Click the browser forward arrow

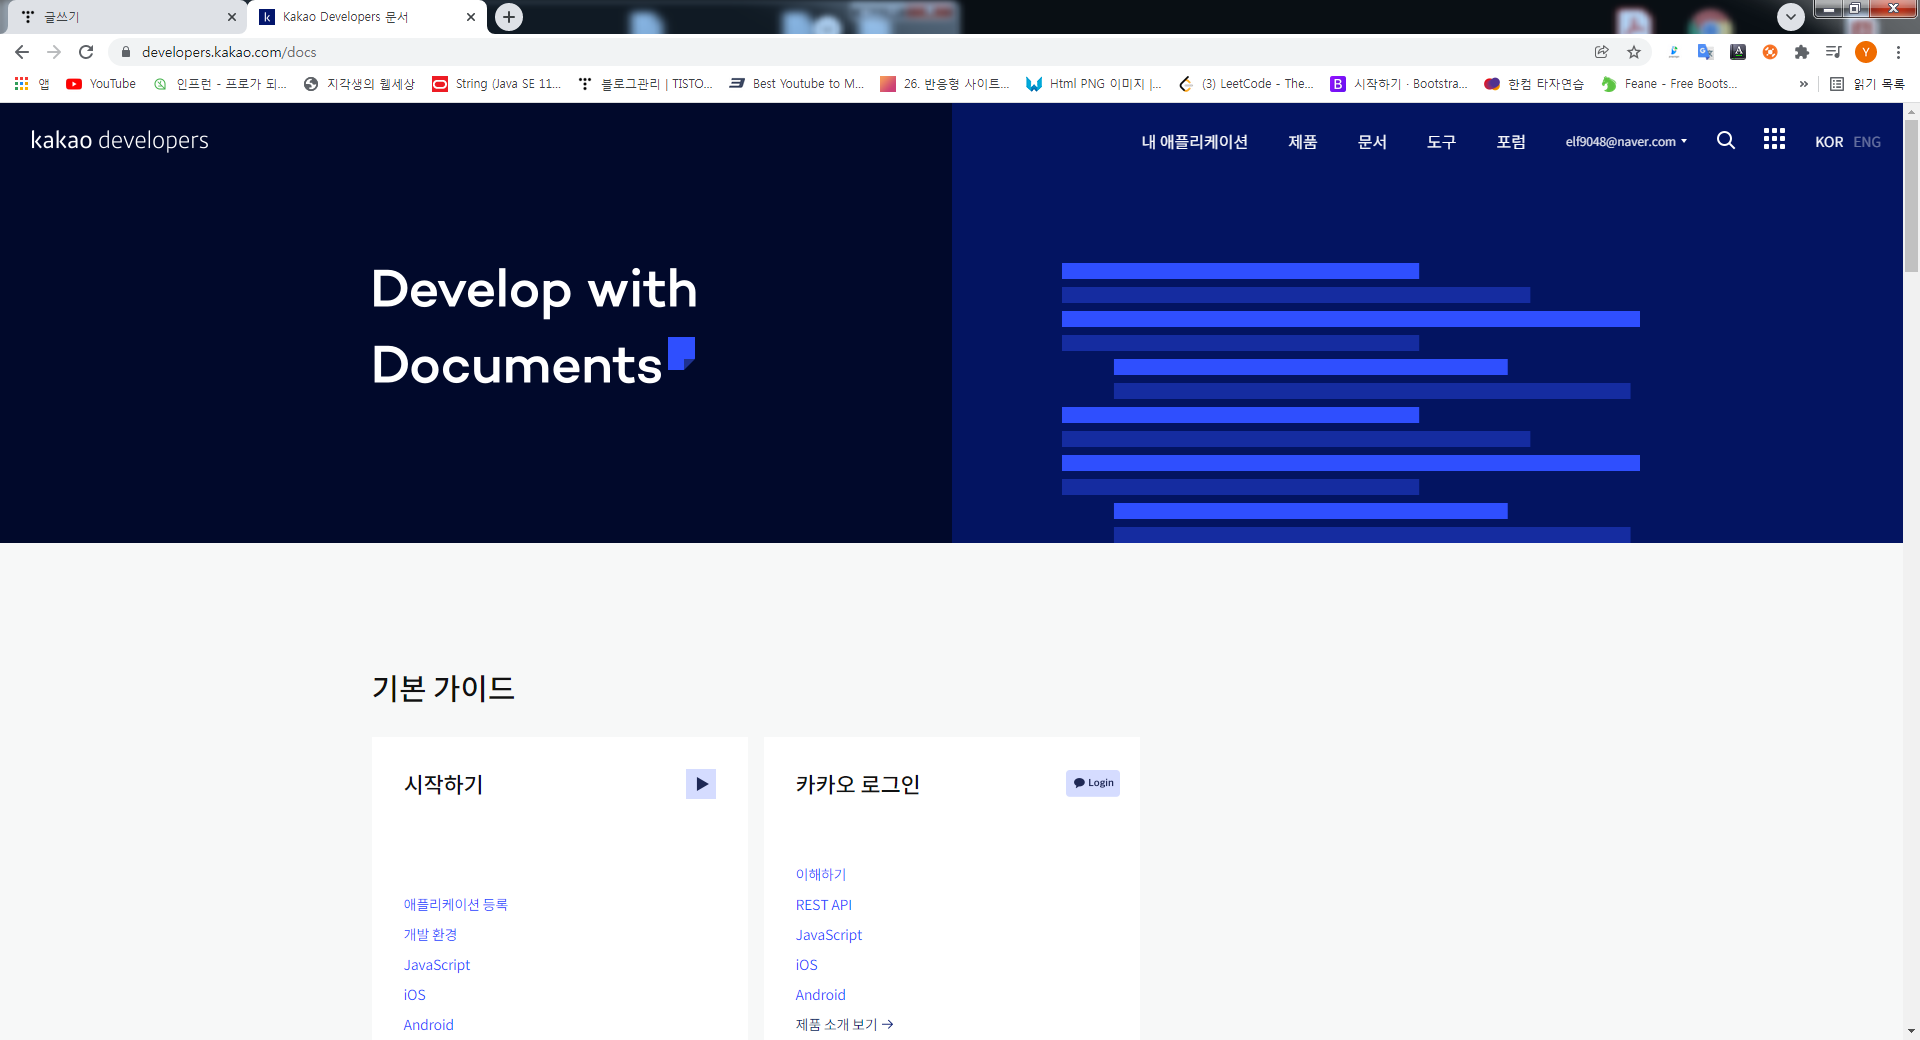click(x=54, y=52)
